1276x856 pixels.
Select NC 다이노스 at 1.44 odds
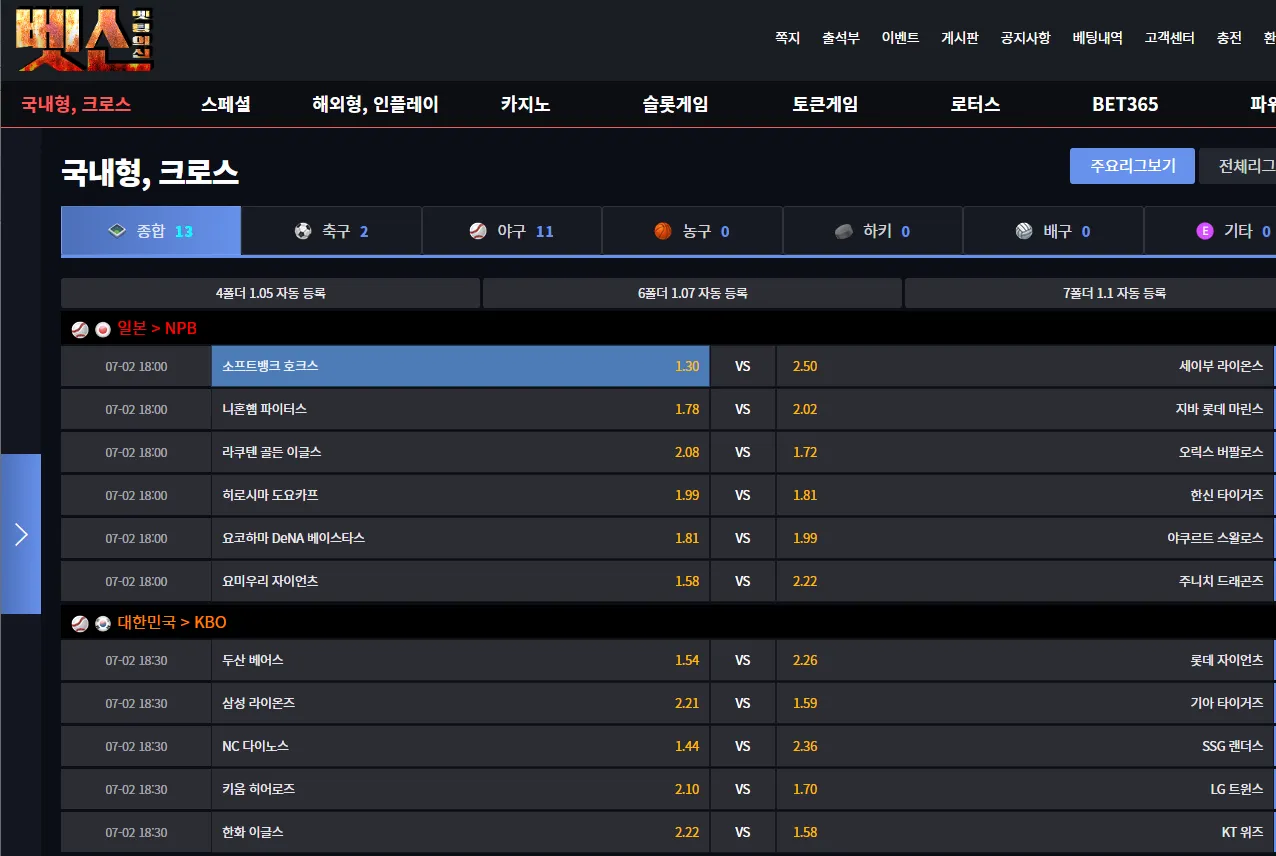[x=460, y=746]
